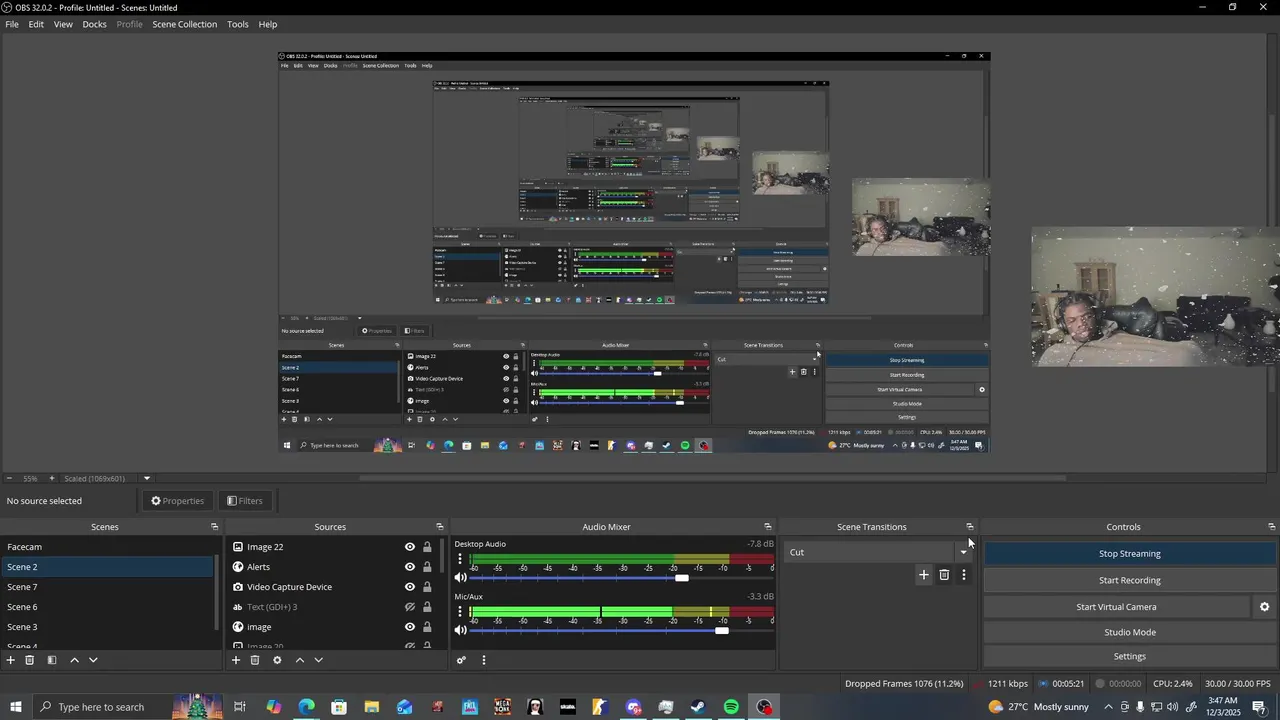Open virtual camera settings gear icon
This screenshot has width=1280, height=720.
point(1264,607)
